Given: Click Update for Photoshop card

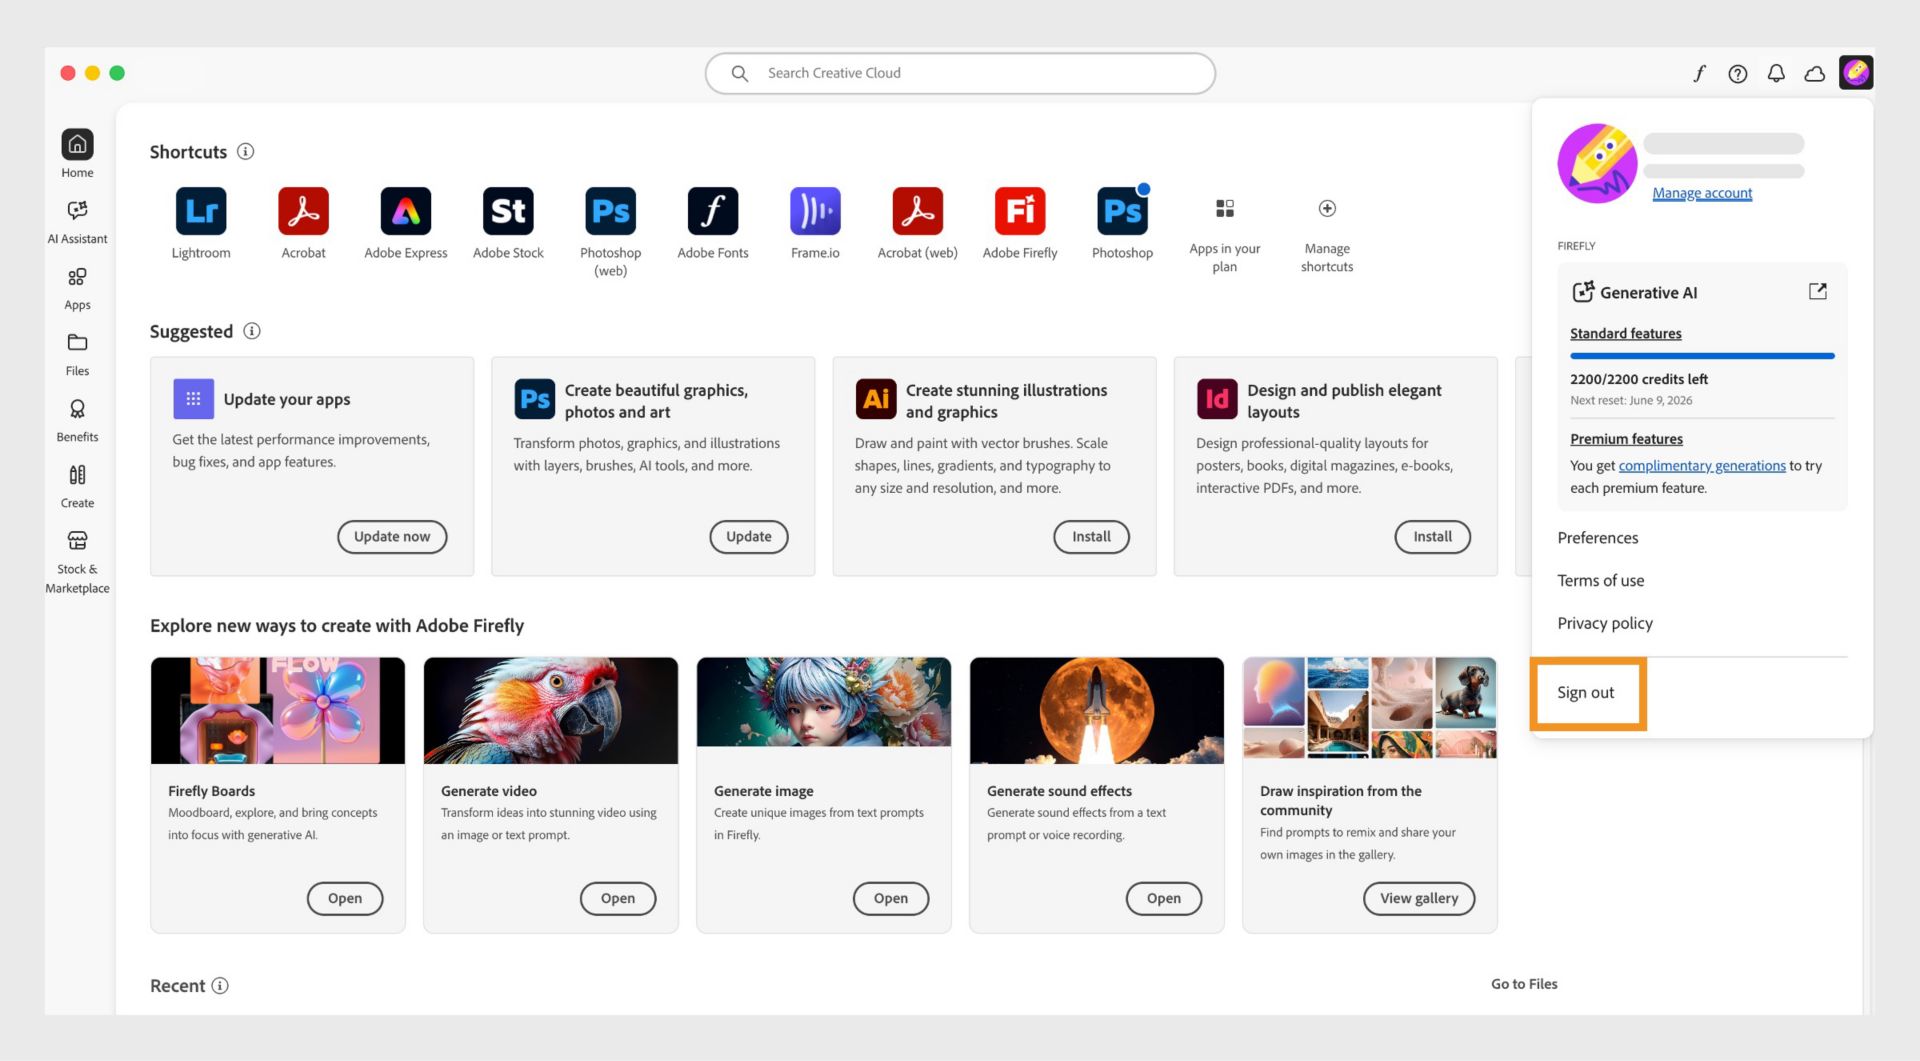Looking at the screenshot, I should tap(749, 536).
